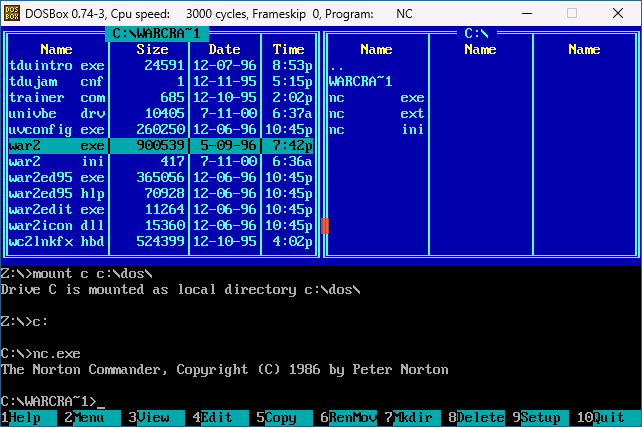Viewport: 642px width, 427px height.
Task: Click the time 7:42p of war2 exe
Action: [x=293, y=146]
